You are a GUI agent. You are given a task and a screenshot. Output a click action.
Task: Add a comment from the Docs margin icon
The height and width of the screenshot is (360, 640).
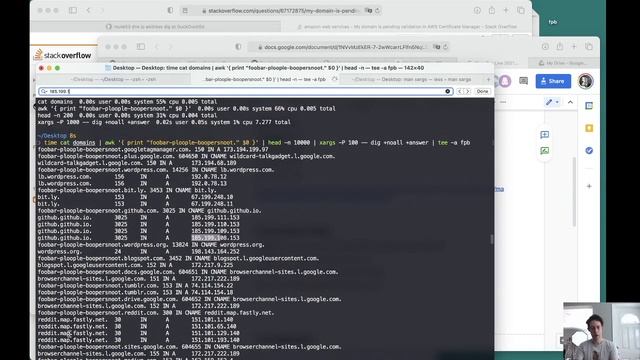pos(544,135)
